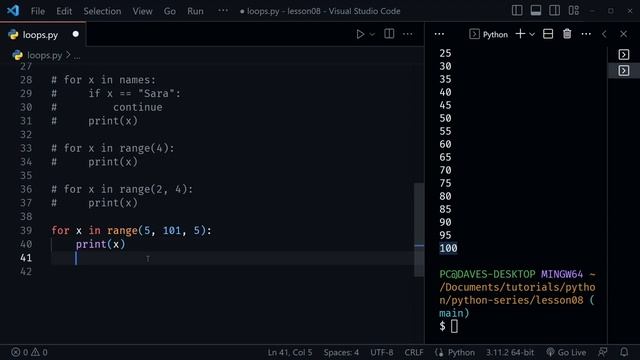Open terminal panel More Actions ellipsis
The height and width of the screenshot is (360, 640).
(x=586, y=34)
